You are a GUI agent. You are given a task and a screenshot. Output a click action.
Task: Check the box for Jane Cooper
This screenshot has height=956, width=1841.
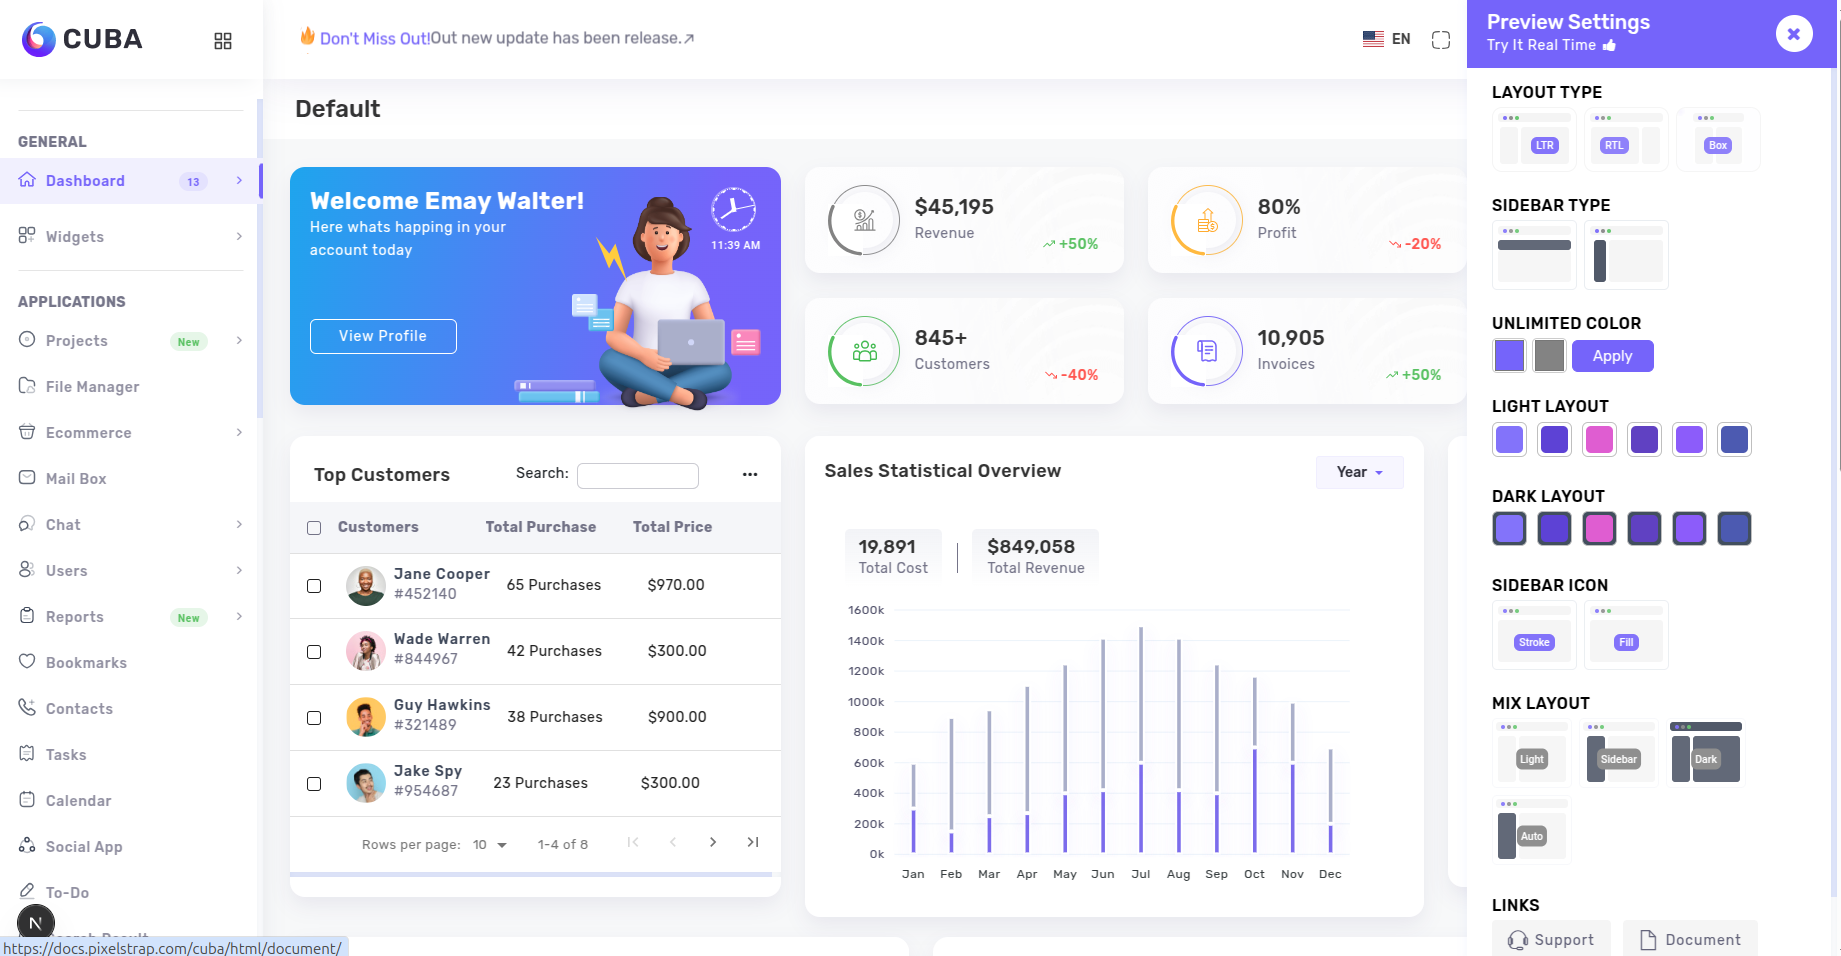pyautogui.click(x=314, y=586)
